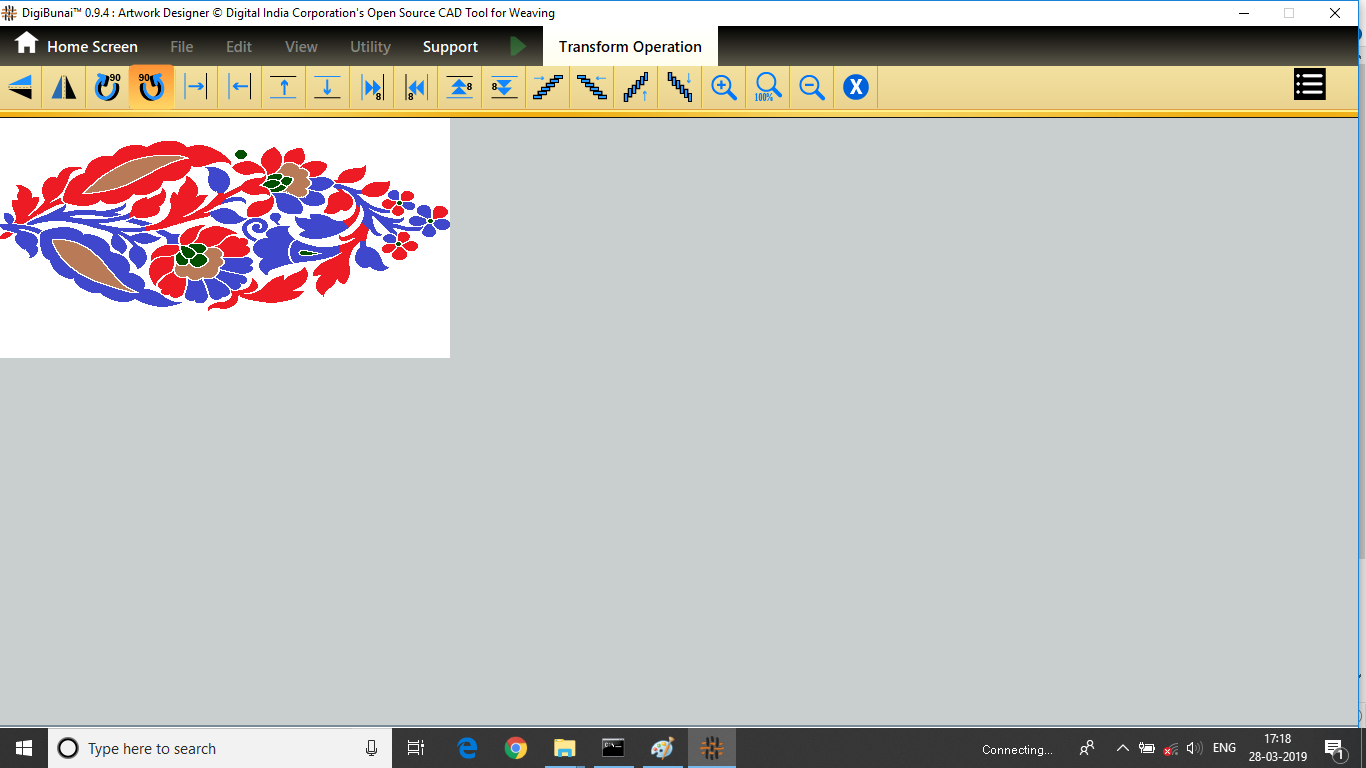Open the Support menu

450,47
